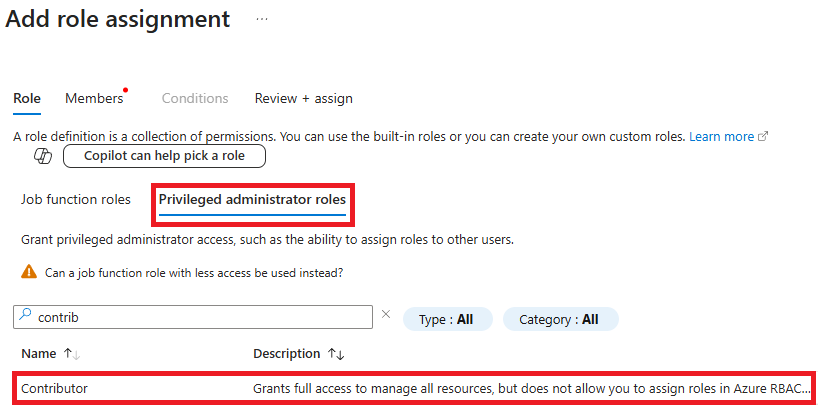Switch to the Members tab

coord(94,98)
